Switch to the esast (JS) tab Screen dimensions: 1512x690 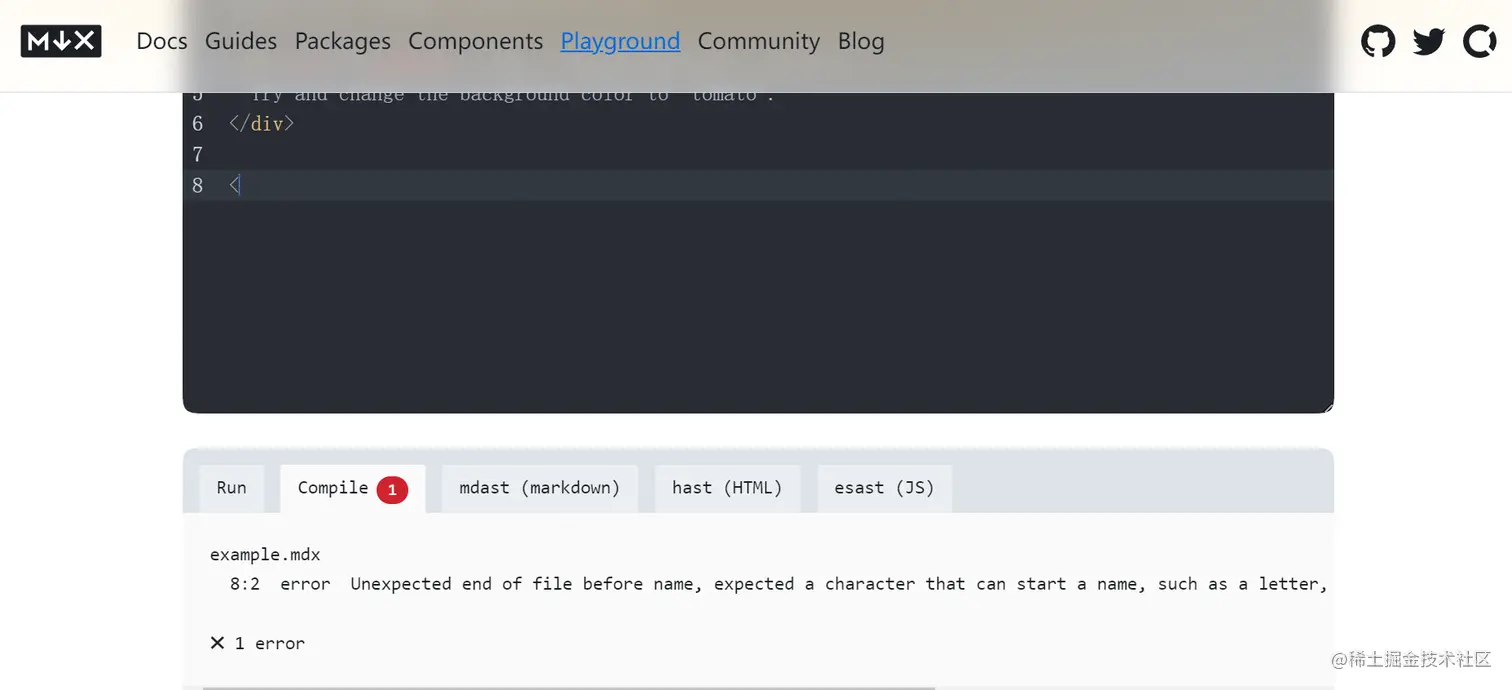884,488
